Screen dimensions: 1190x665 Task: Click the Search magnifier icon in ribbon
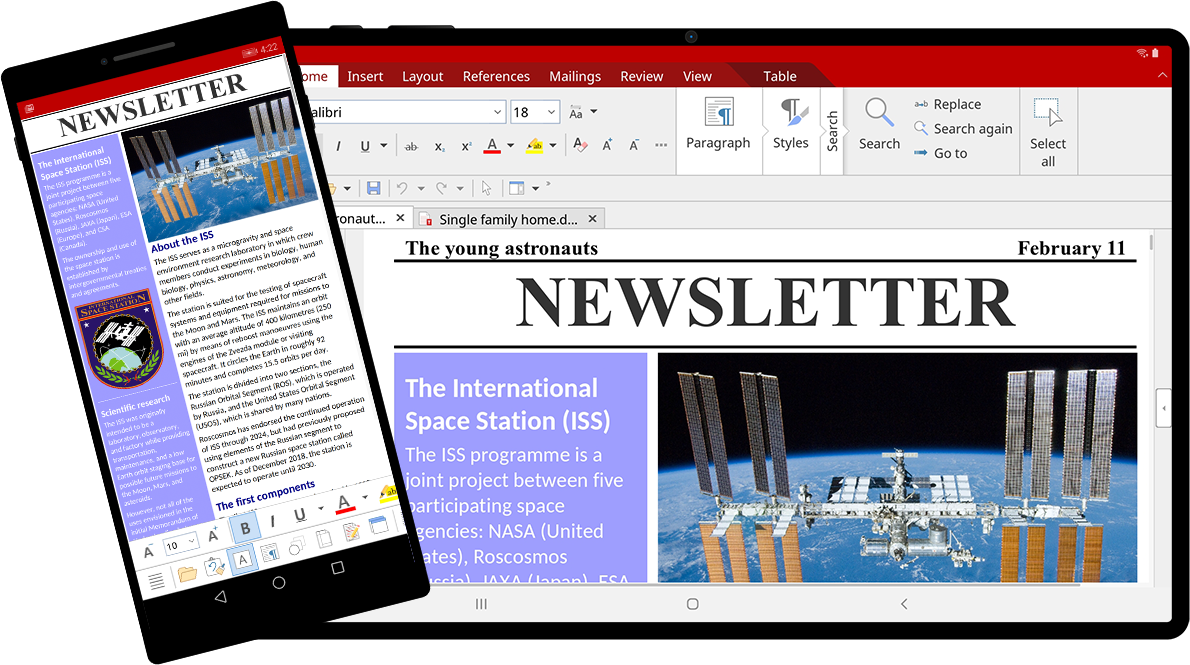(879, 112)
